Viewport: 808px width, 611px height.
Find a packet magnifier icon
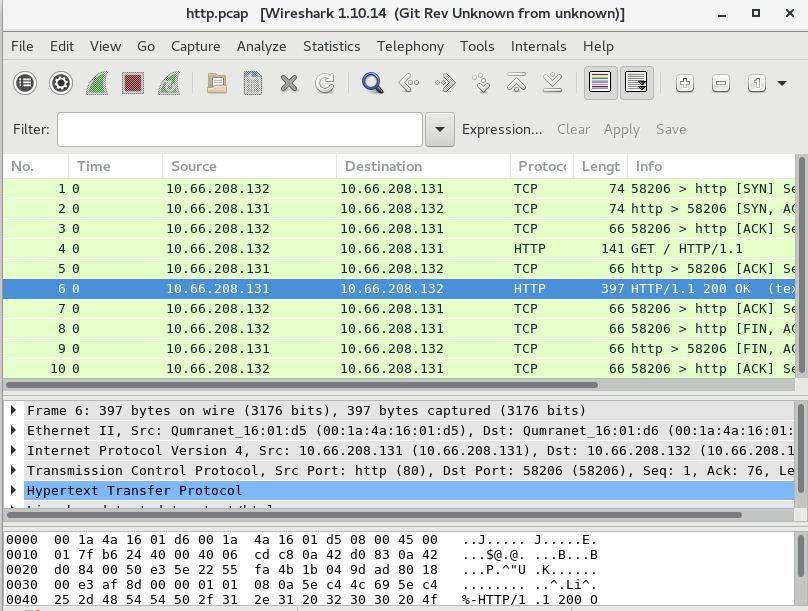click(x=372, y=83)
